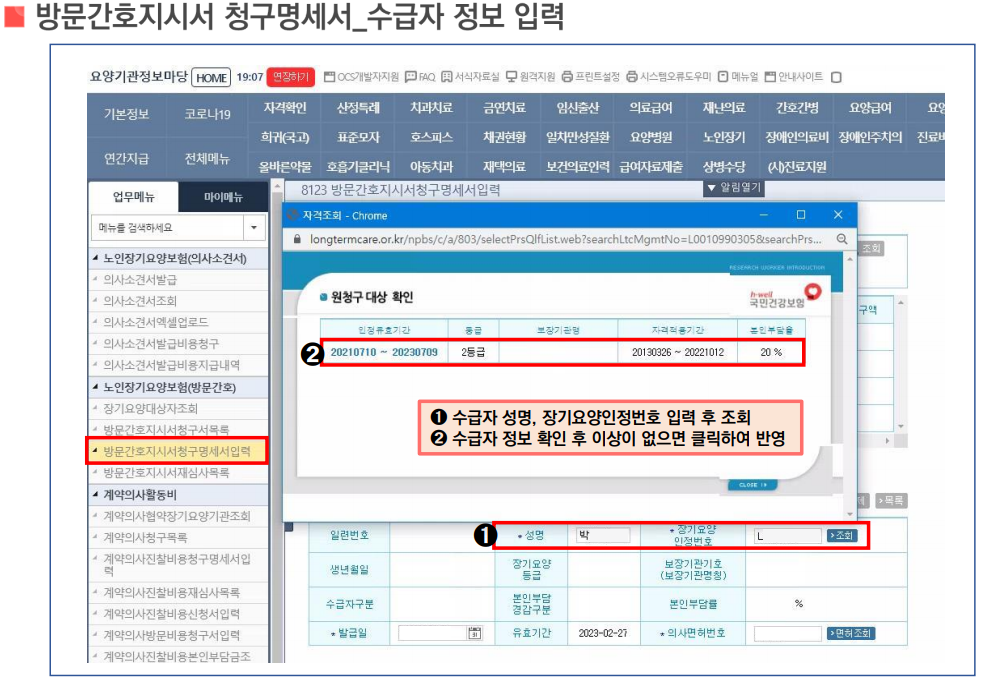Open the 매뉴얼 icon
This screenshot has width=984, height=680.
click(x=723, y=77)
